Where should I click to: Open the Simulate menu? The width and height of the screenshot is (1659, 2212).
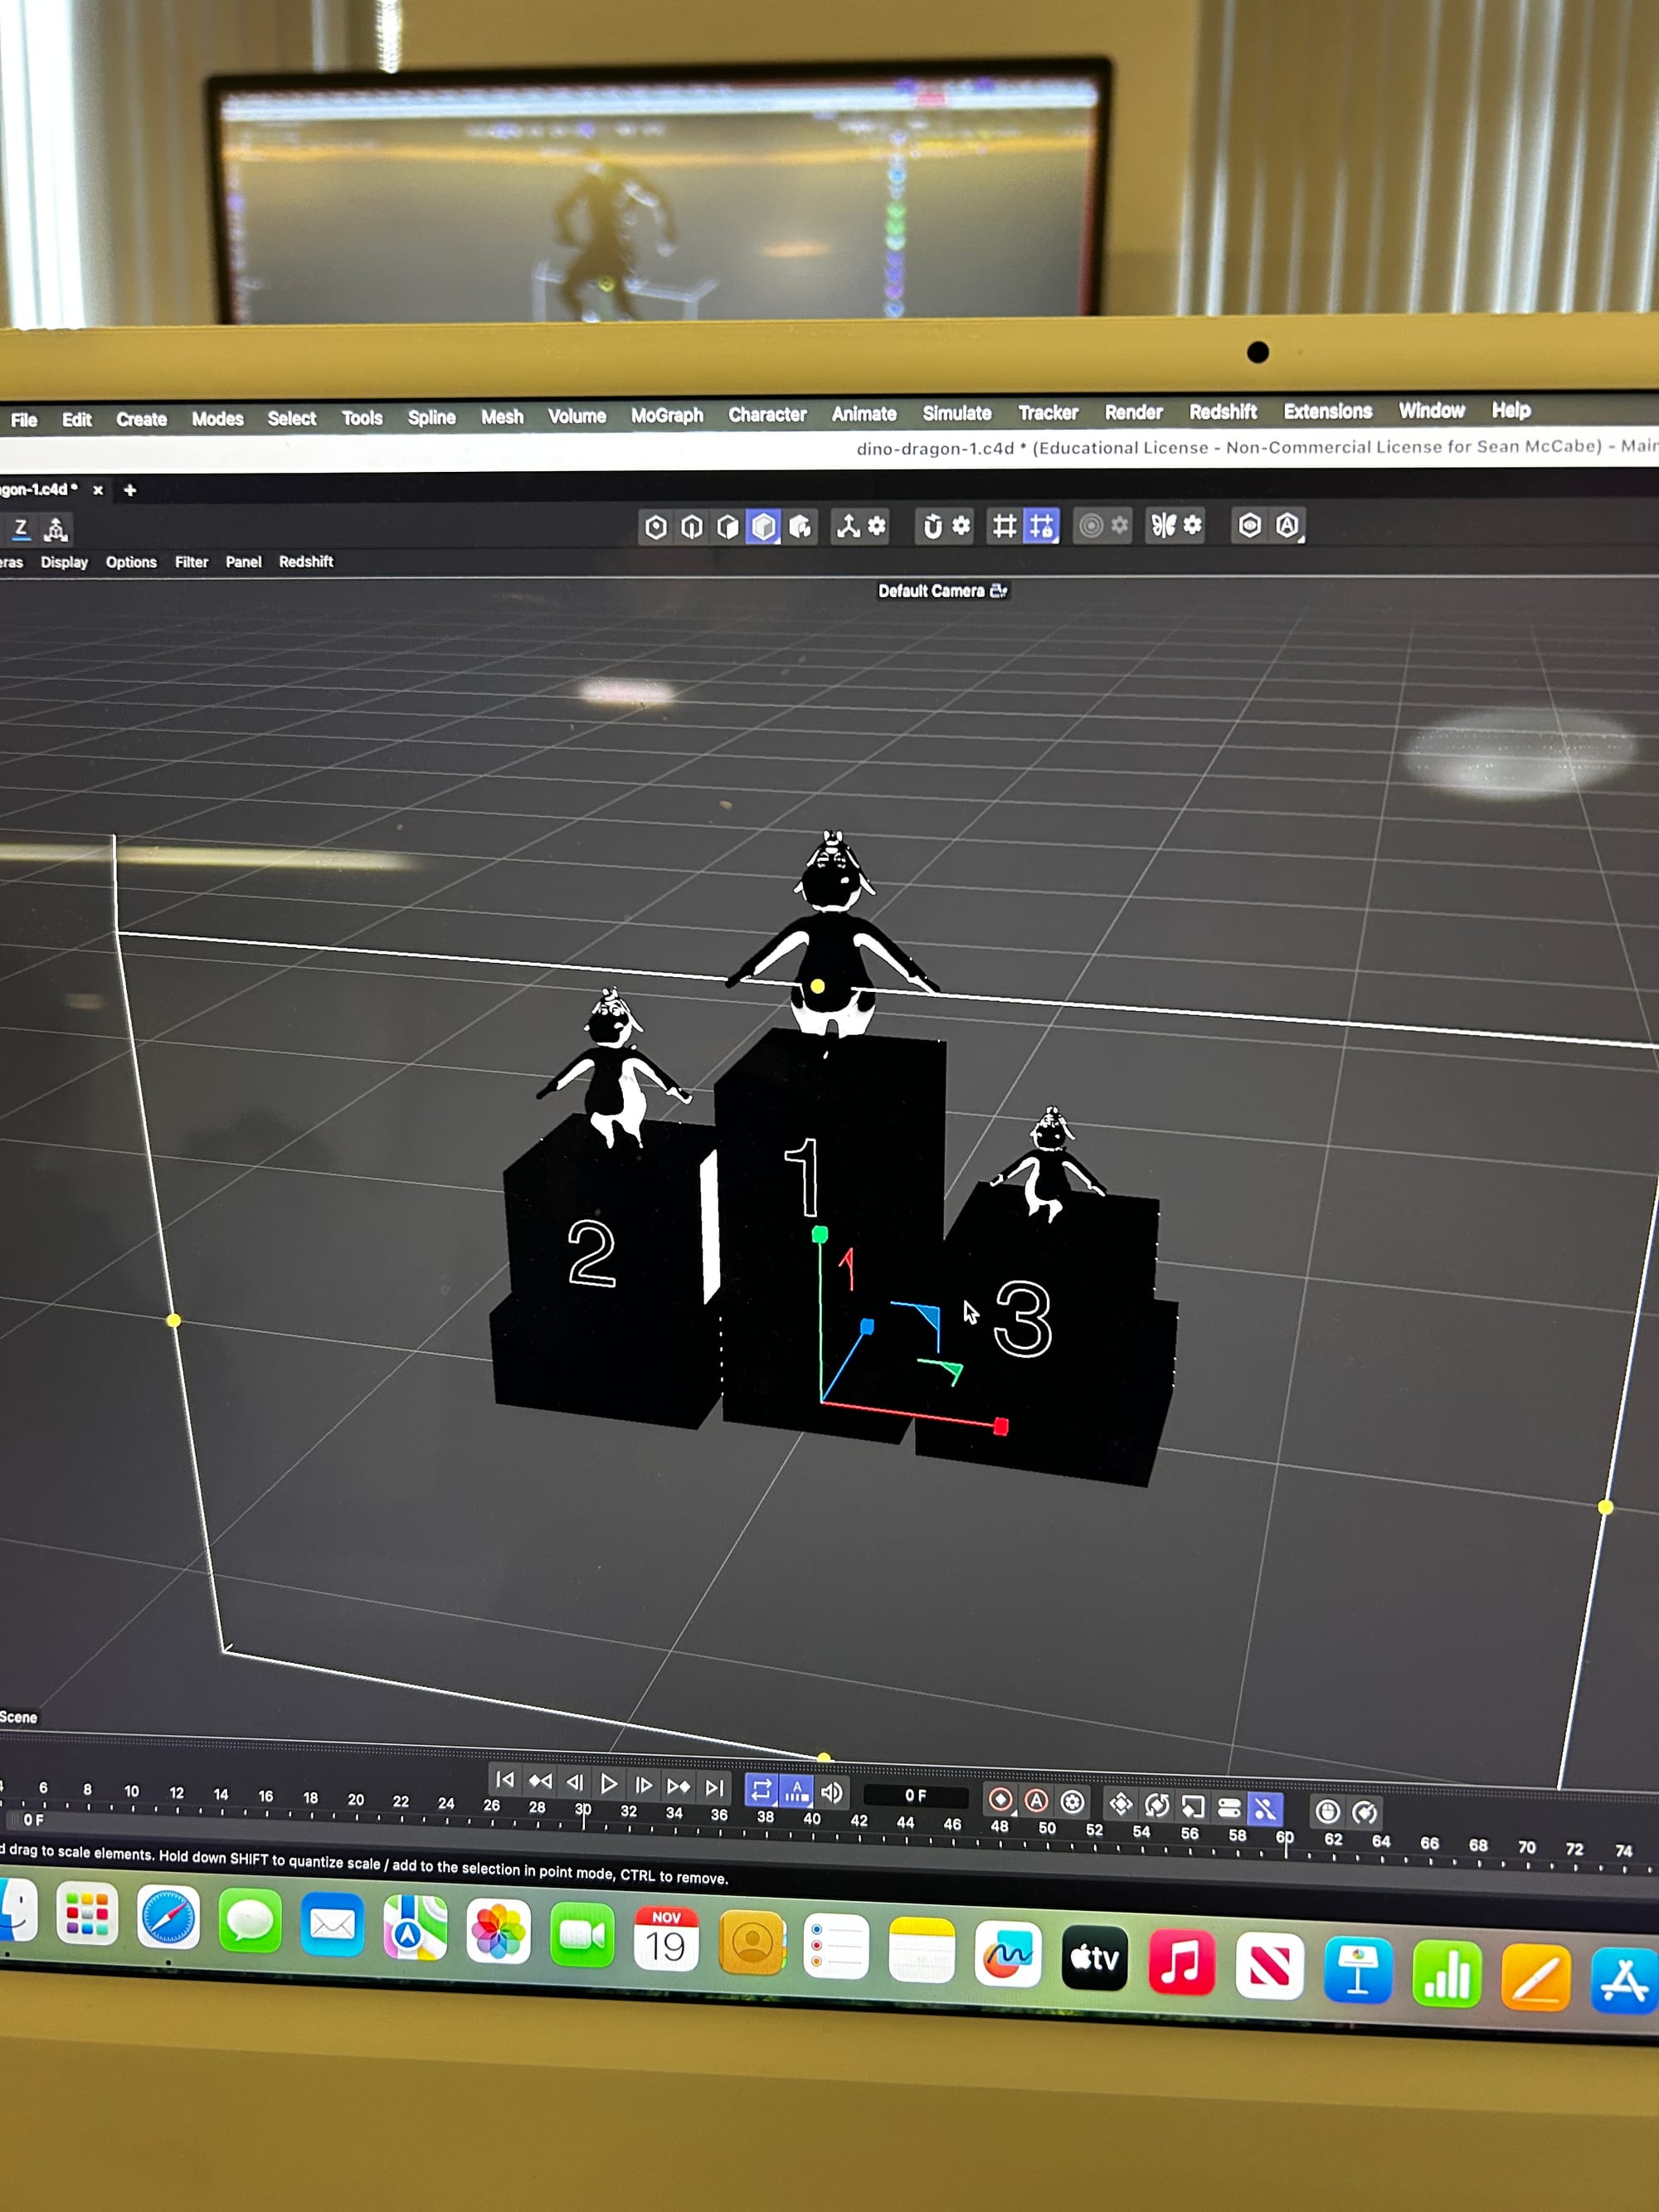[956, 413]
